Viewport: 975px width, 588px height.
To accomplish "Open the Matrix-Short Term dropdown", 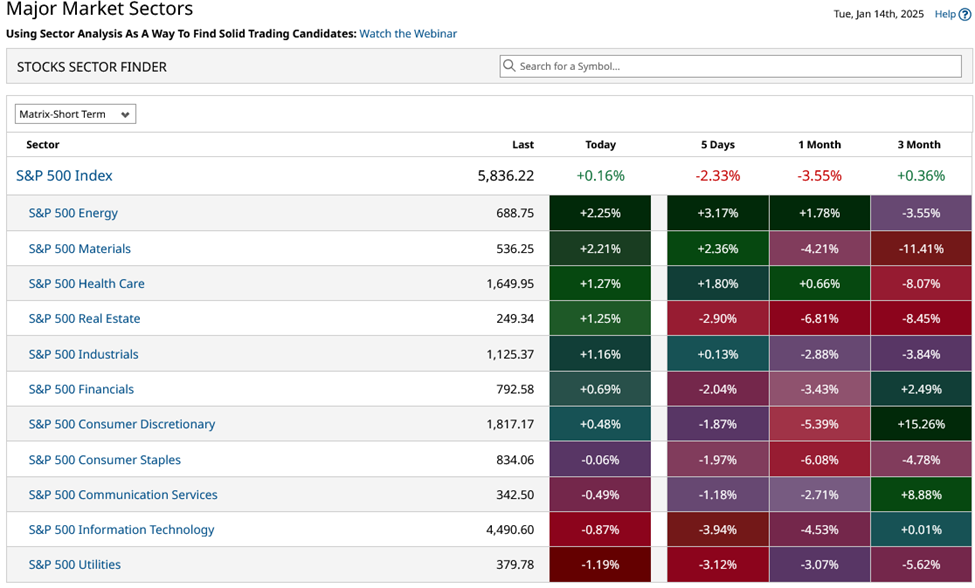I will click(x=74, y=113).
